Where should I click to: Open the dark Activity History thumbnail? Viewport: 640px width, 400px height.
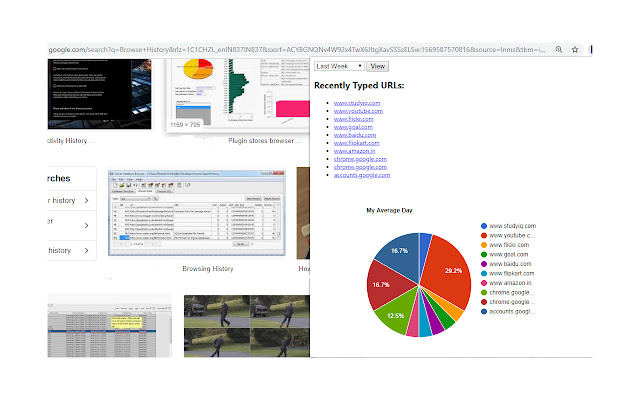pyautogui.click(x=99, y=94)
